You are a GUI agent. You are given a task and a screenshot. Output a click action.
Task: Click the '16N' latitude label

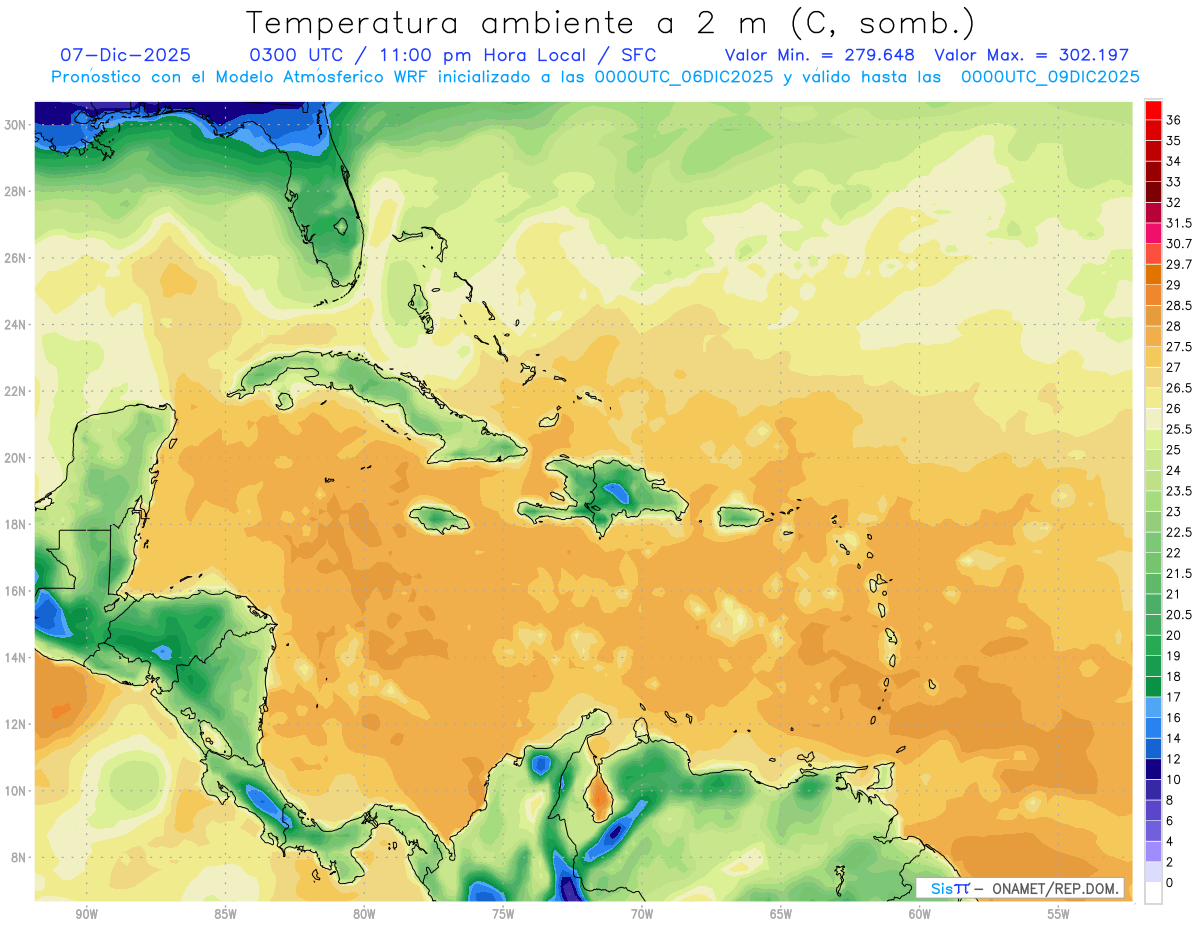[15, 591]
